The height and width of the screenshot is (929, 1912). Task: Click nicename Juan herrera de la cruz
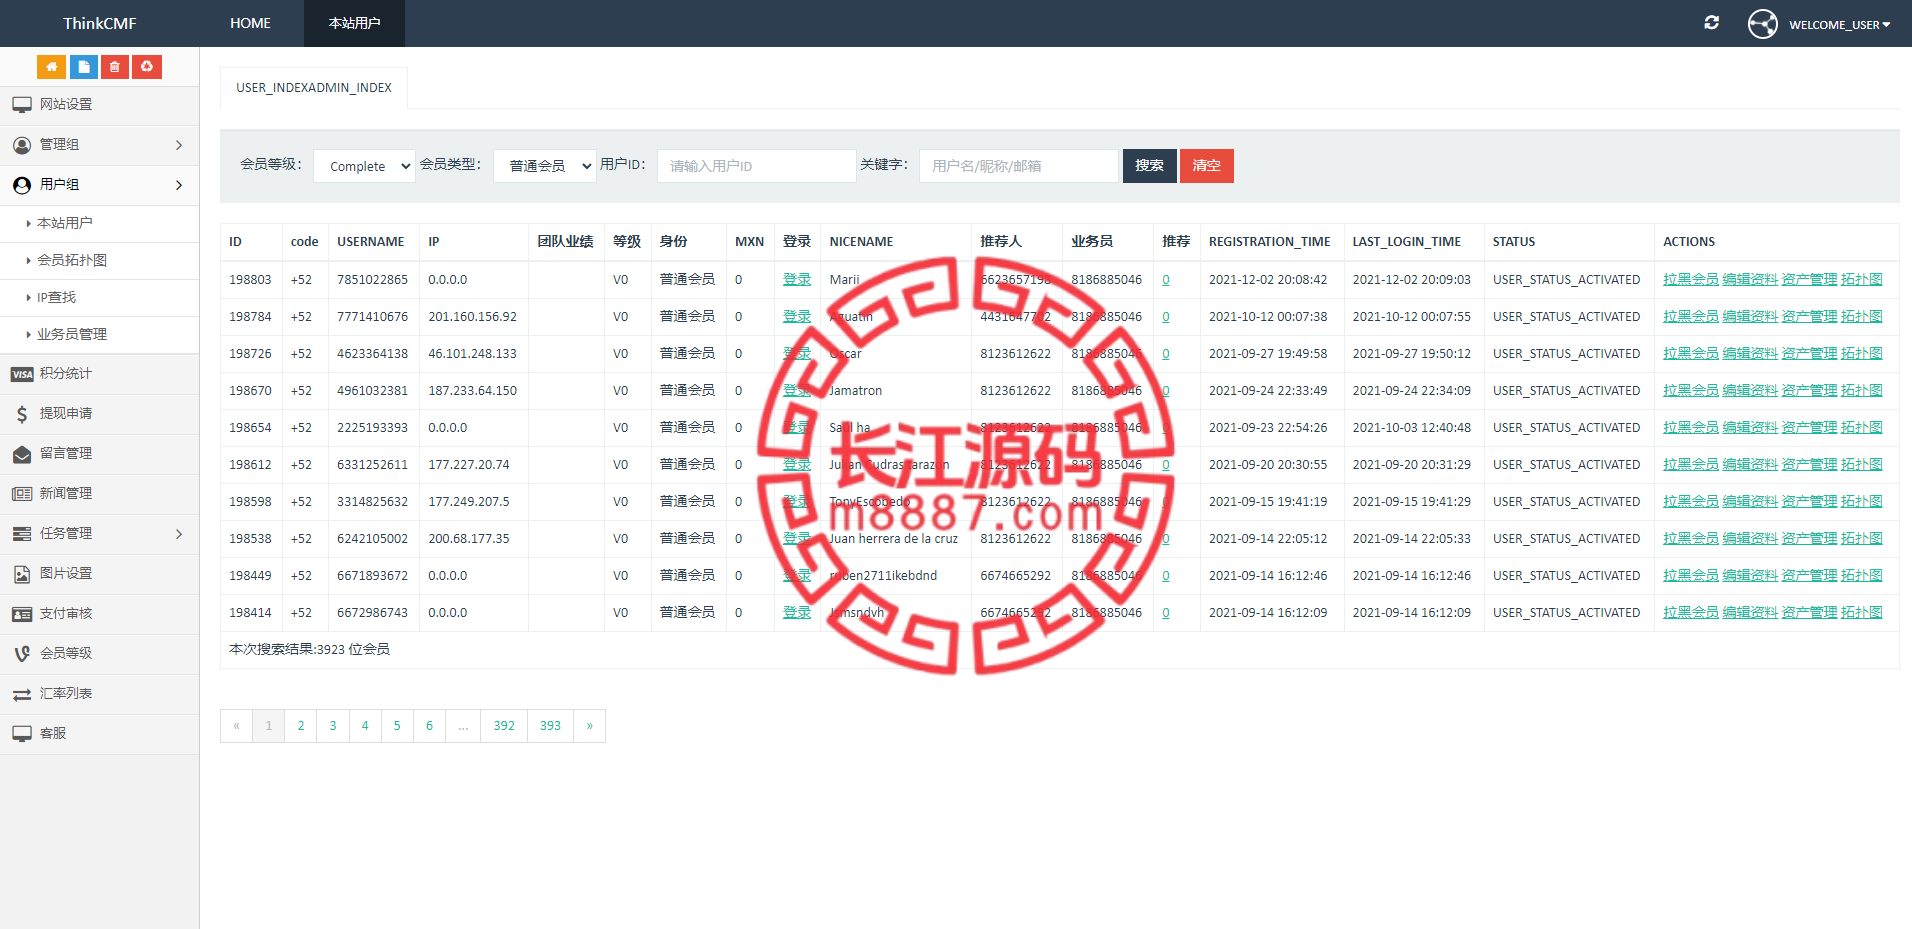[893, 539]
